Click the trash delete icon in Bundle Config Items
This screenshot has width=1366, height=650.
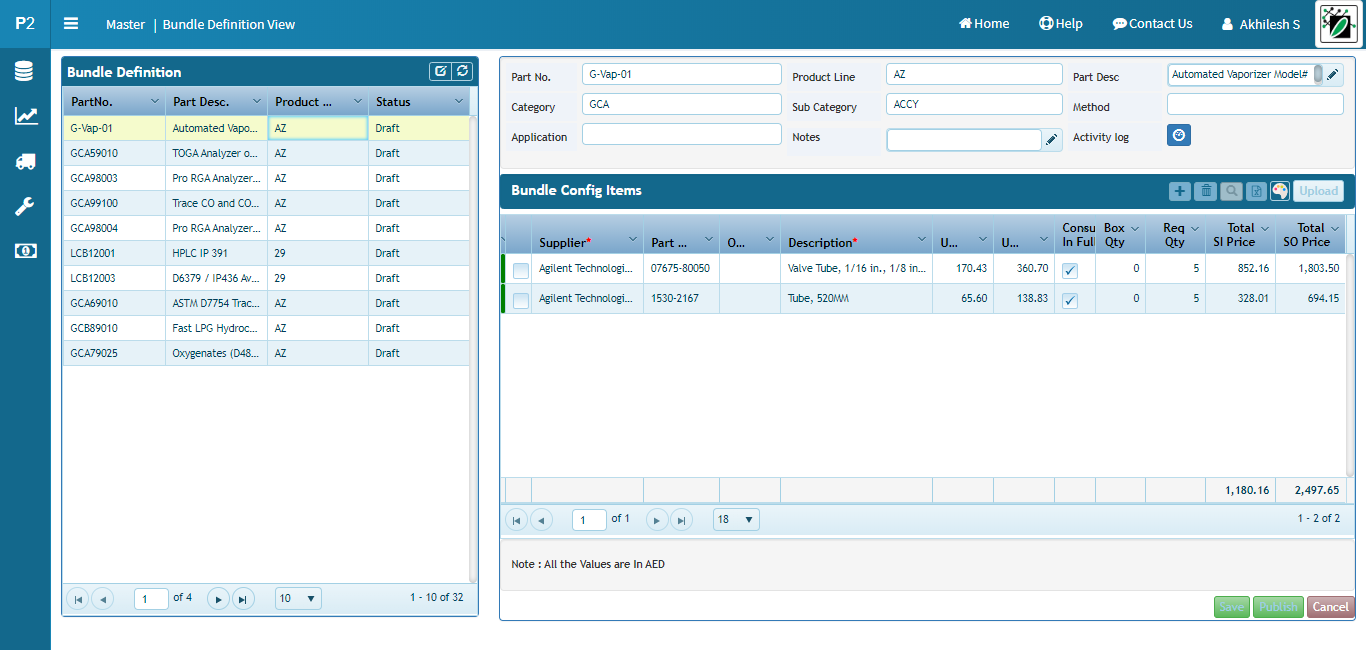[1206, 191]
